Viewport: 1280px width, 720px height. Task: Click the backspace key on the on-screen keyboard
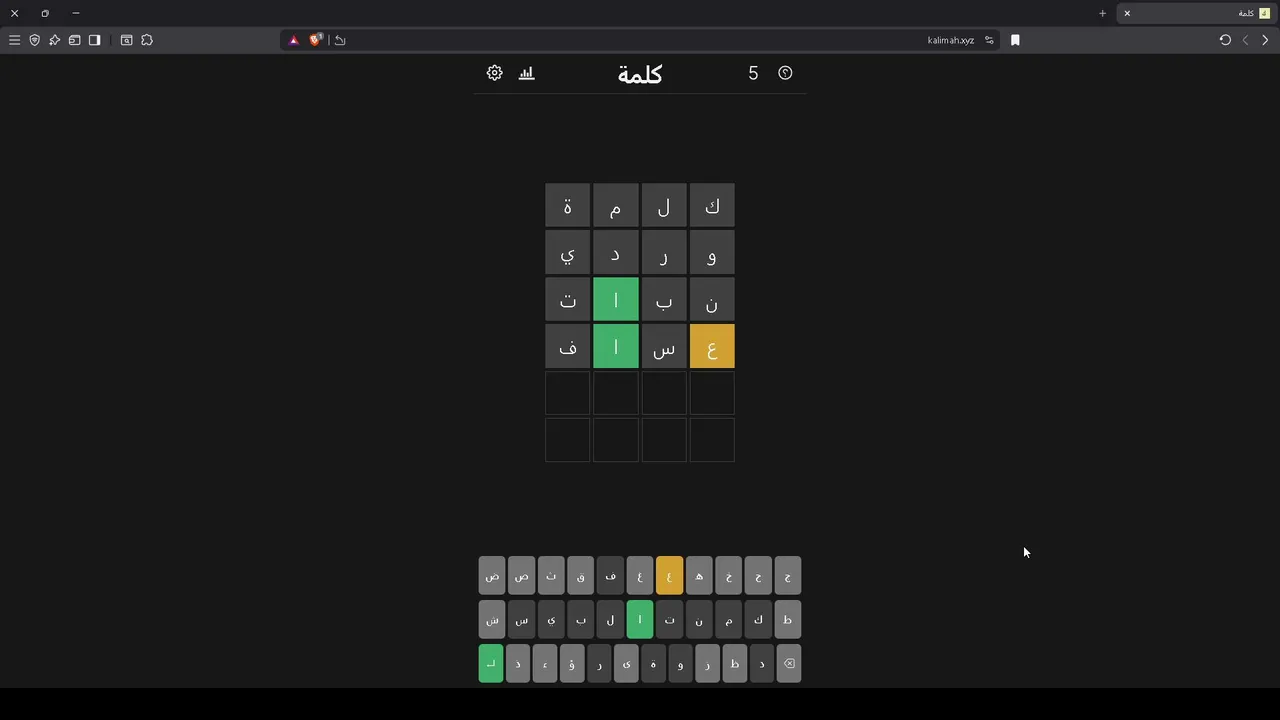[789, 663]
